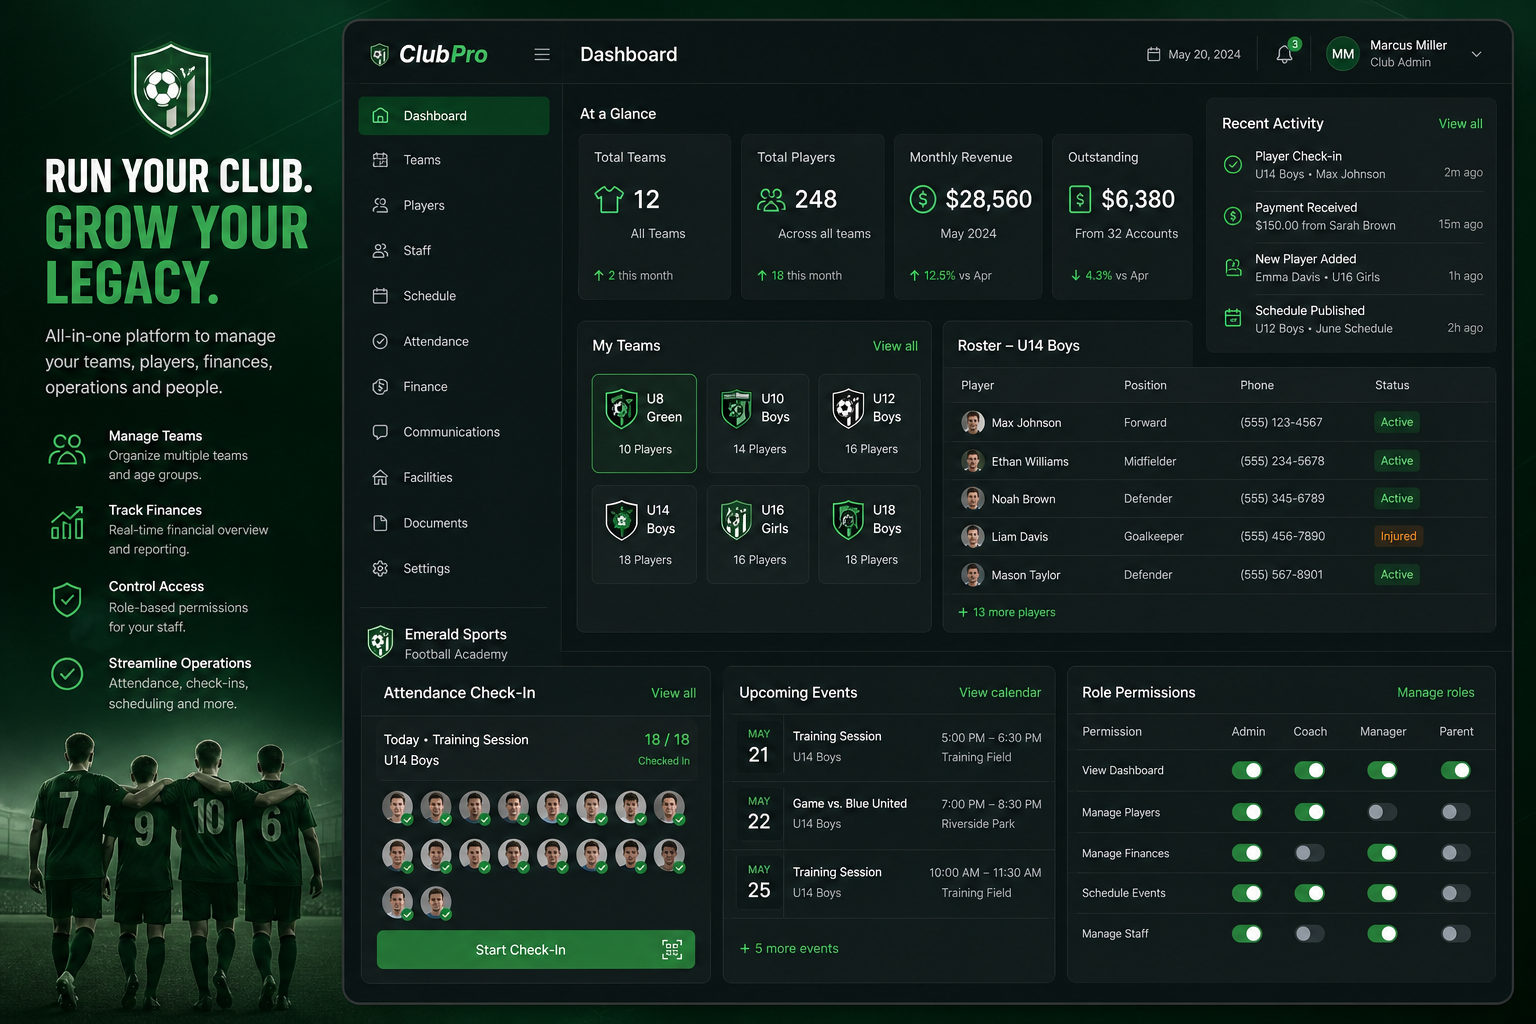Toggle Manage Staff for Admin

coord(1247,934)
